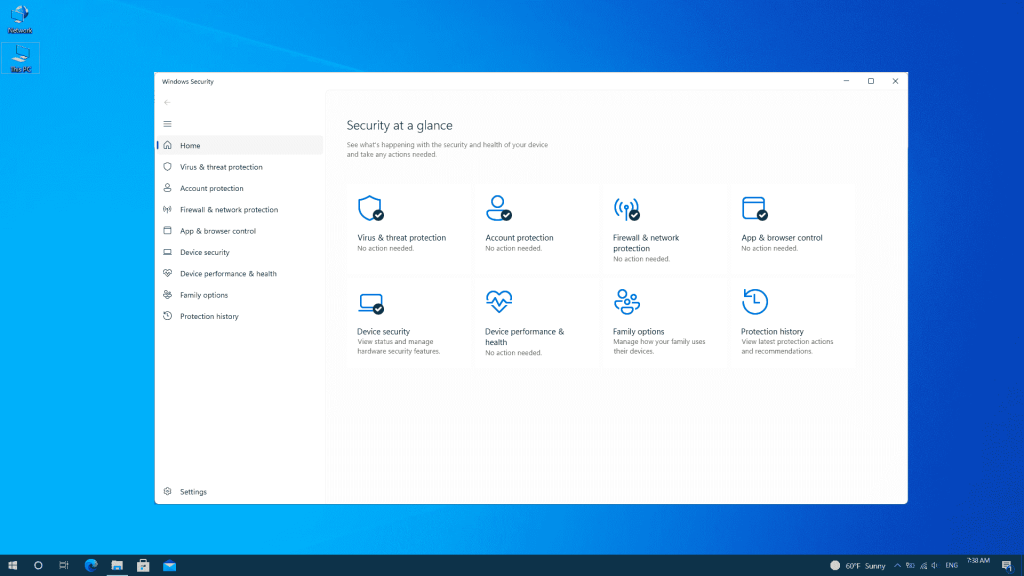Click the Settings gear icon in sidebar

[167, 491]
